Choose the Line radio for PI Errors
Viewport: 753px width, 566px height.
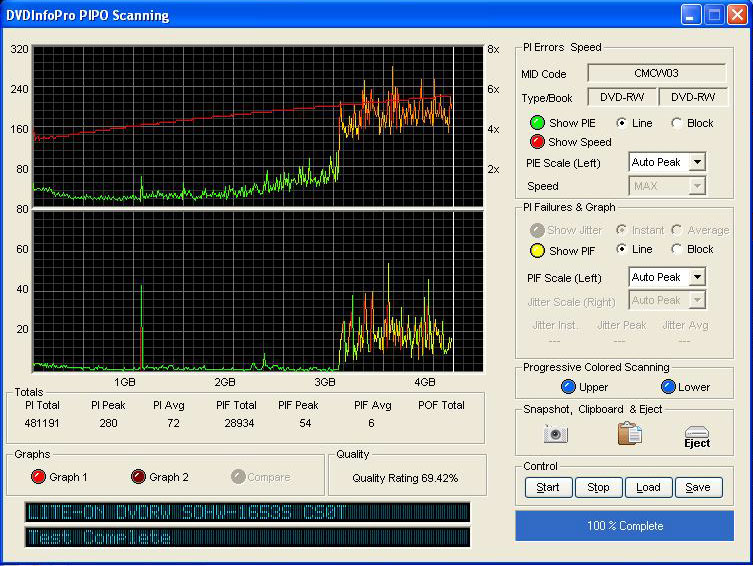[621, 123]
